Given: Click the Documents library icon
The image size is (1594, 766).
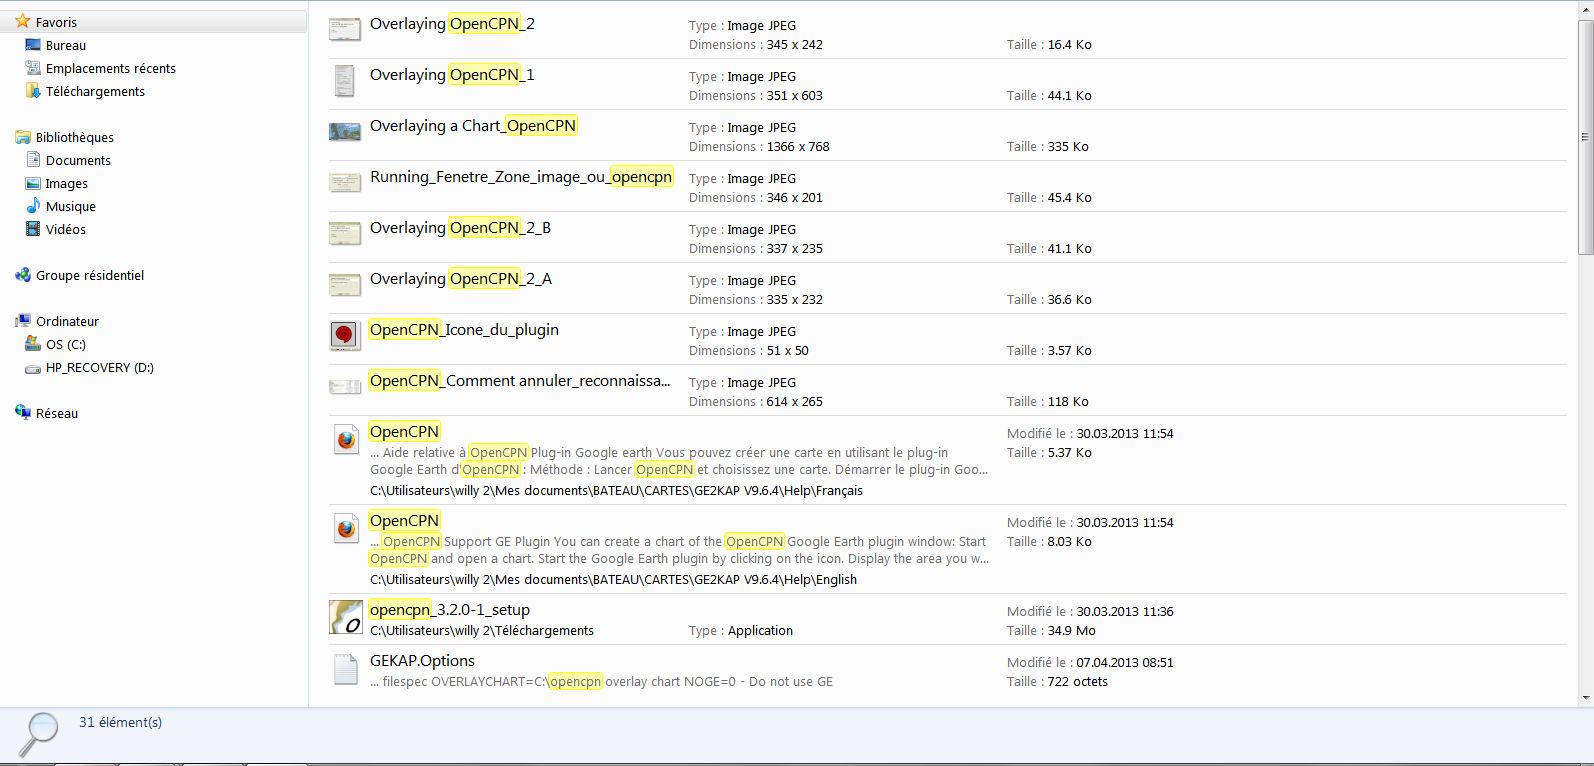Looking at the screenshot, I should [32, 160].
